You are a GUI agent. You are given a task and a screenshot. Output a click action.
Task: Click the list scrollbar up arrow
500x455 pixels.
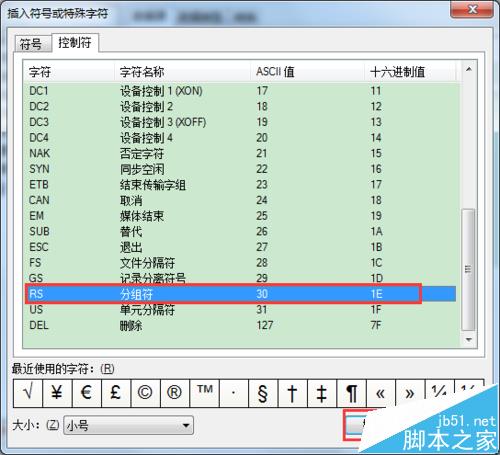click(x=469, y=69)
